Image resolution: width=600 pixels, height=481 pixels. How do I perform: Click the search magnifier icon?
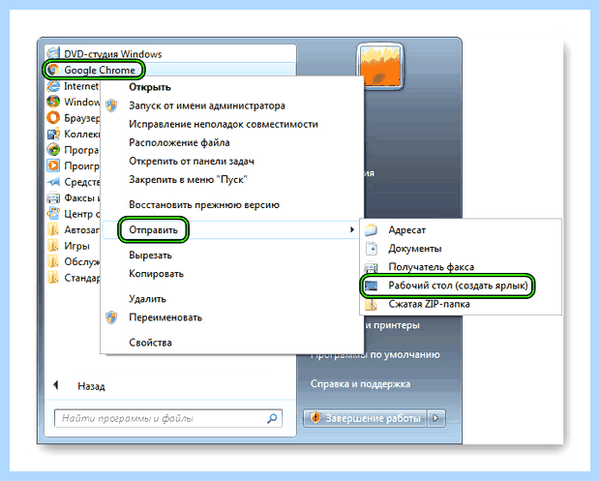coord(272,418)
